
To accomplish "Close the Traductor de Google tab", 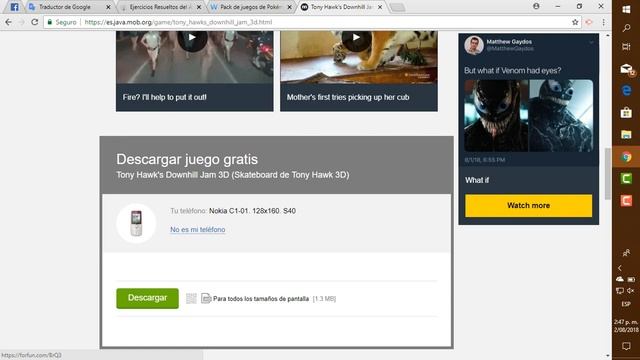I will click(x=108, y=7).
